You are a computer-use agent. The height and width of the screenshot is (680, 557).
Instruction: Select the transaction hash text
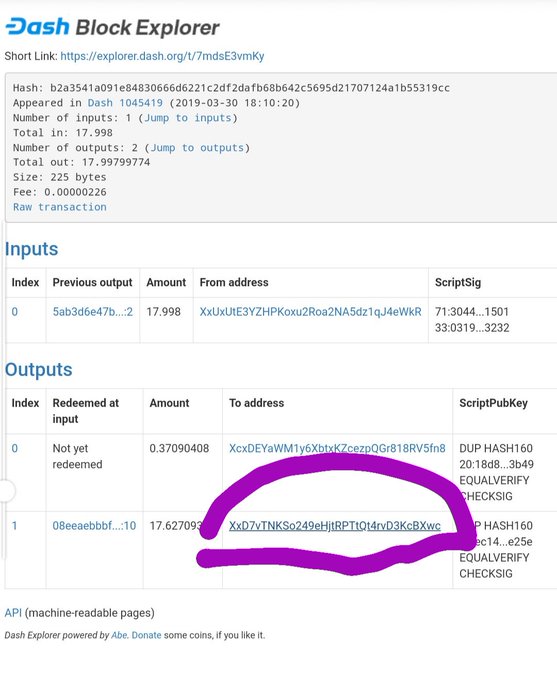250,88
